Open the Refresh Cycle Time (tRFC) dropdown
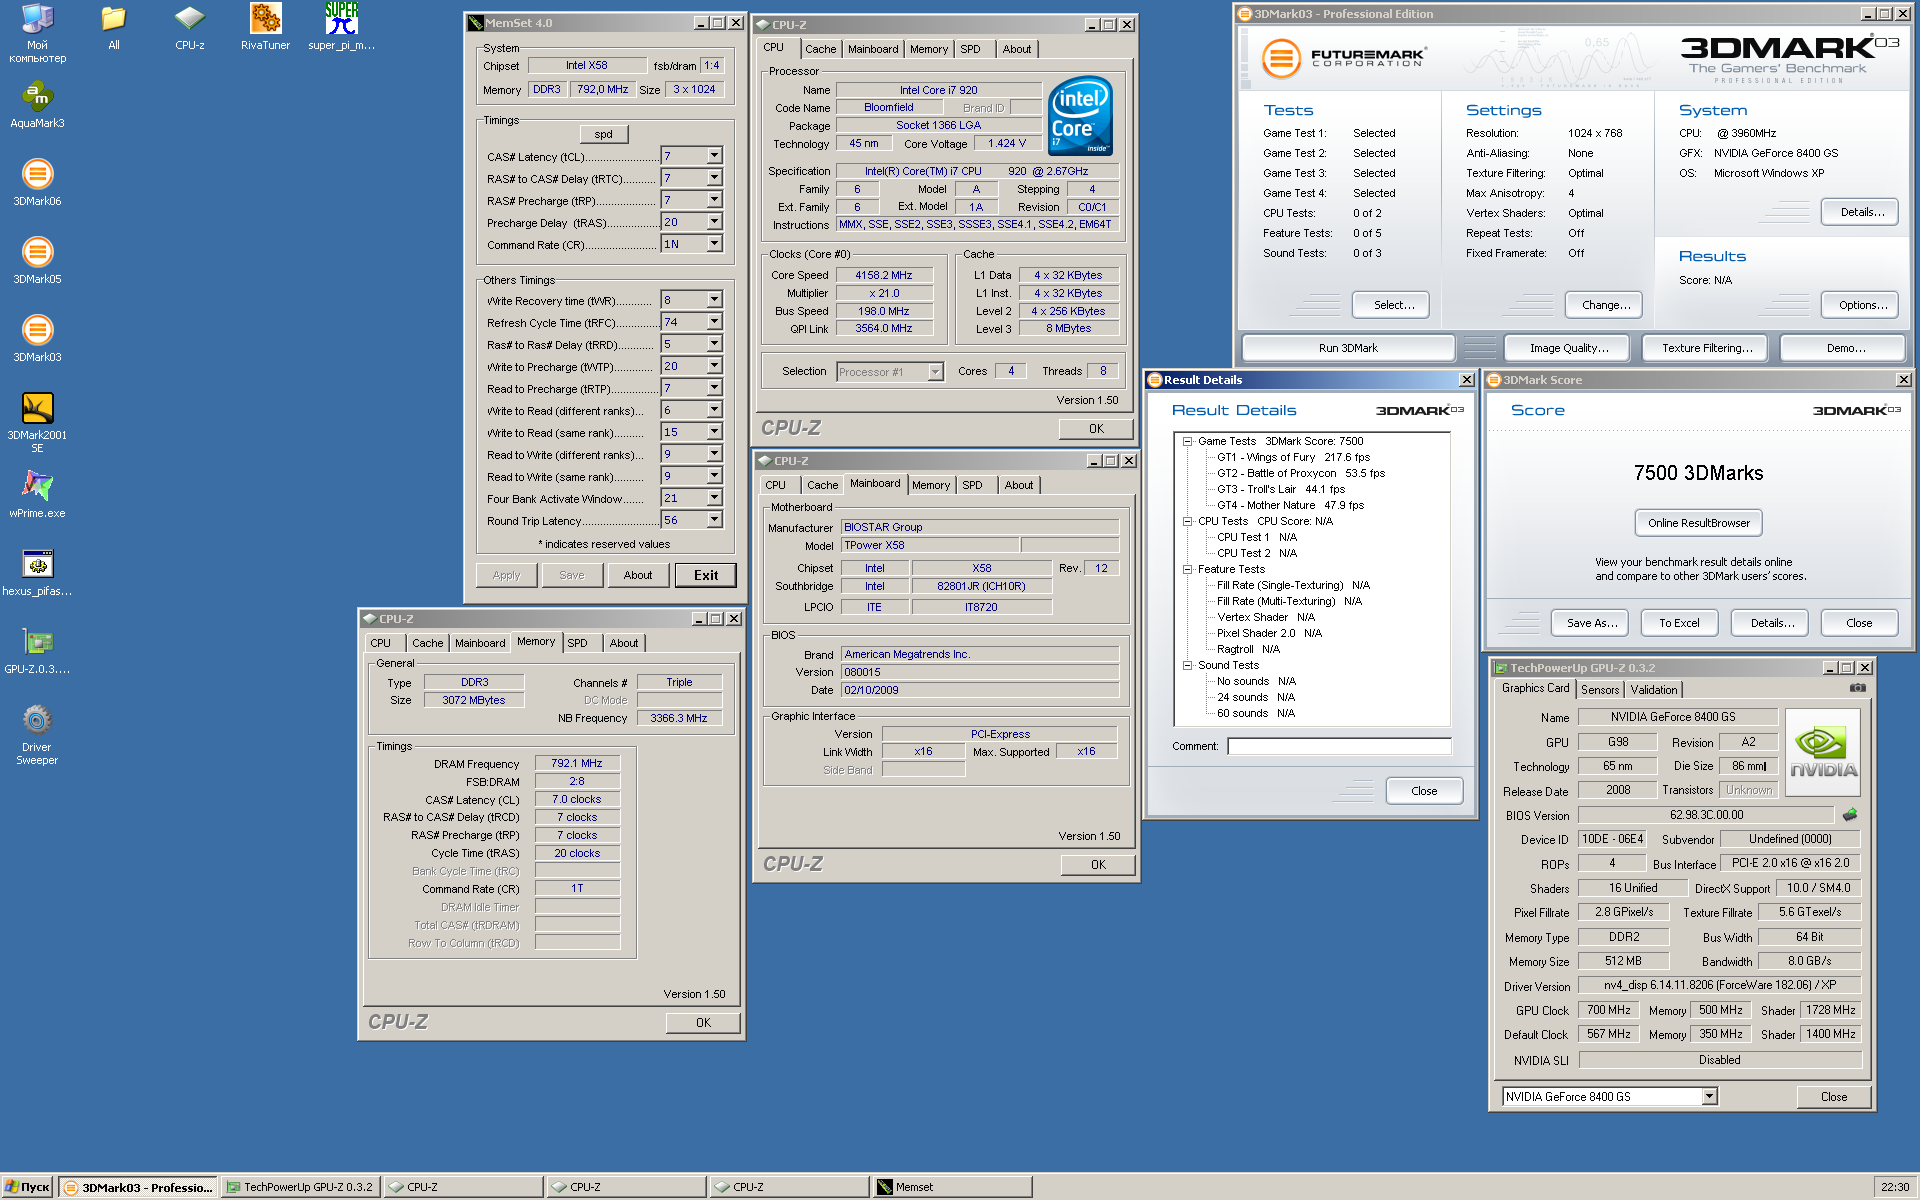The width and height of the screenshot is (1920, 1200). click(714, 322)
